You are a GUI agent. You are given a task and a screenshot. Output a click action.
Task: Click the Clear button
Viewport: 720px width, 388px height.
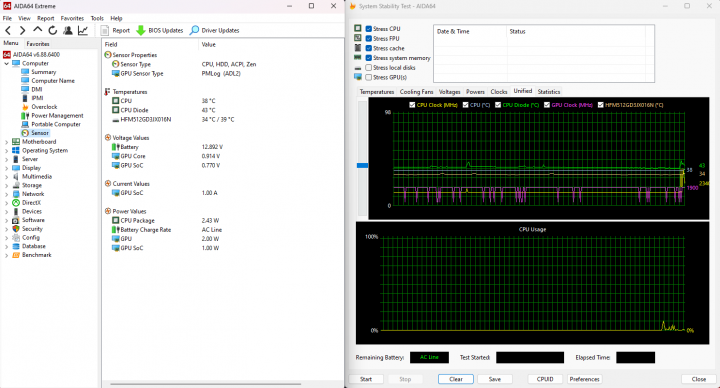(456, 379)
